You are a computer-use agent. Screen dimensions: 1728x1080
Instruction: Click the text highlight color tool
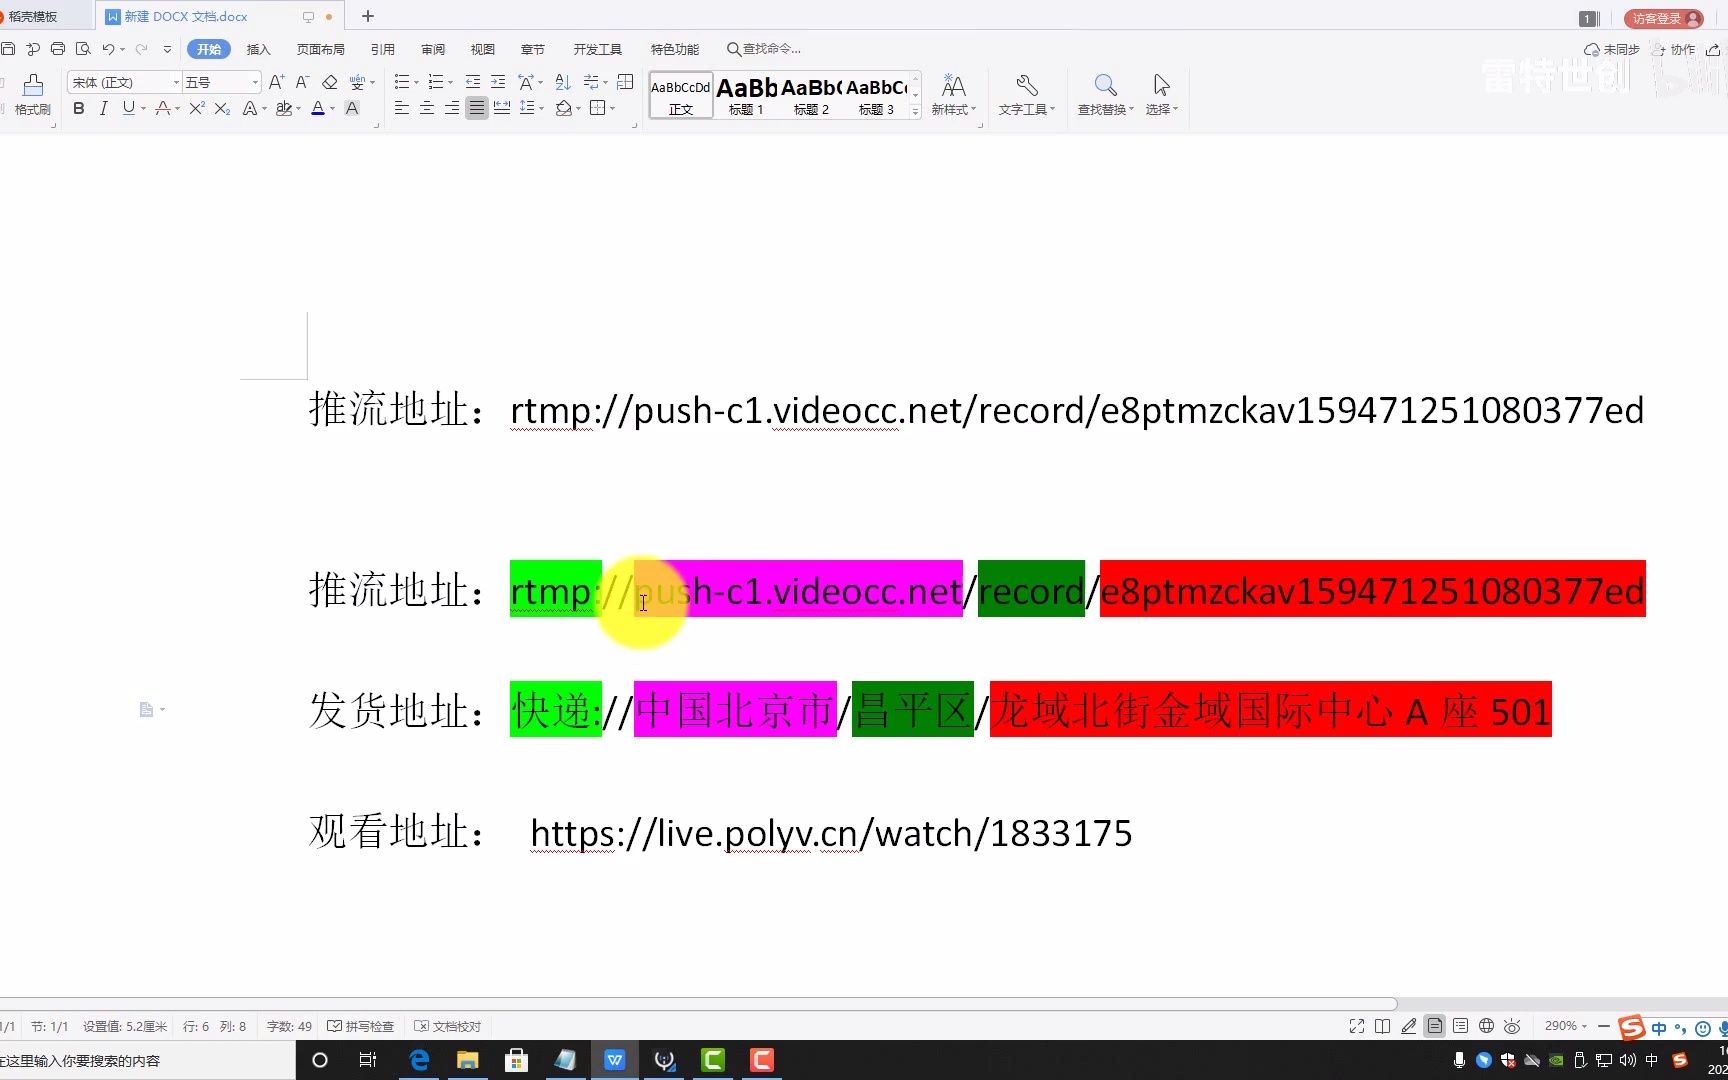284,108
